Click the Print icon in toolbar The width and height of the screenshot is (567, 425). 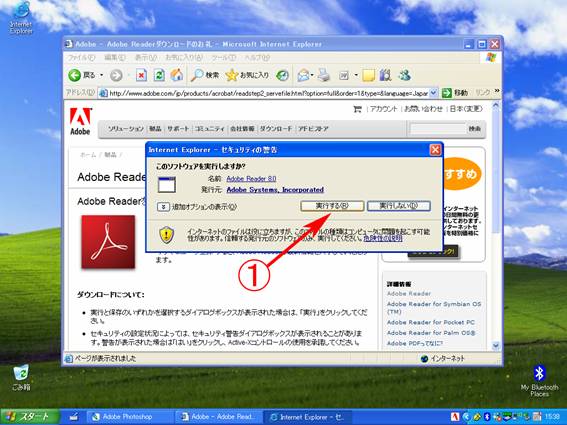[x=324, y=75]
